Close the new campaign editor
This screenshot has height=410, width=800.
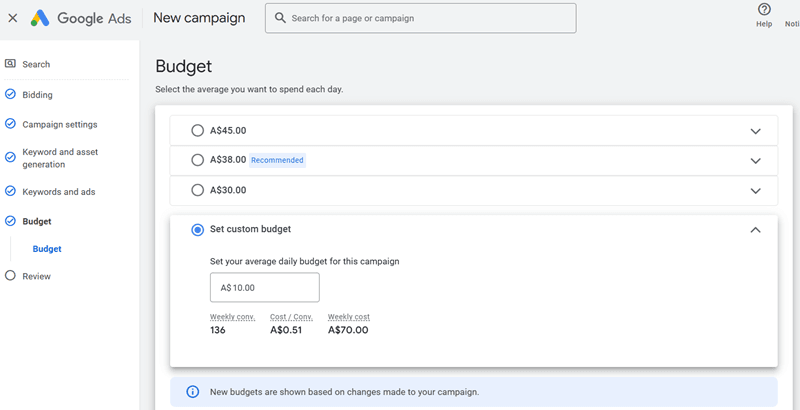click(x=13, y=18)
